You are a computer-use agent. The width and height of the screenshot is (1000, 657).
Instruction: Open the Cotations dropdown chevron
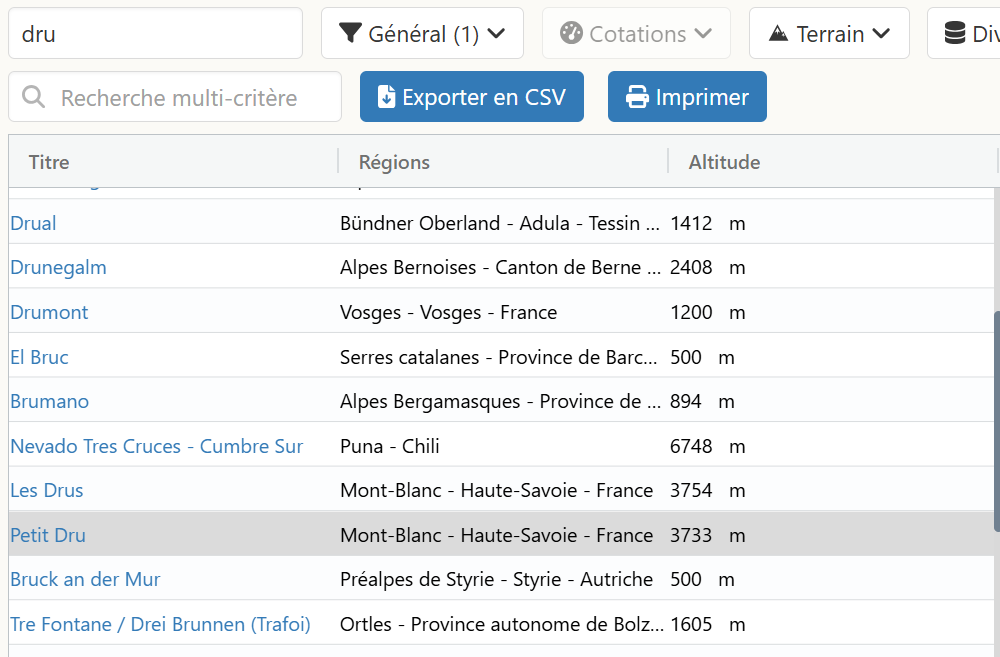pos(703,33)
